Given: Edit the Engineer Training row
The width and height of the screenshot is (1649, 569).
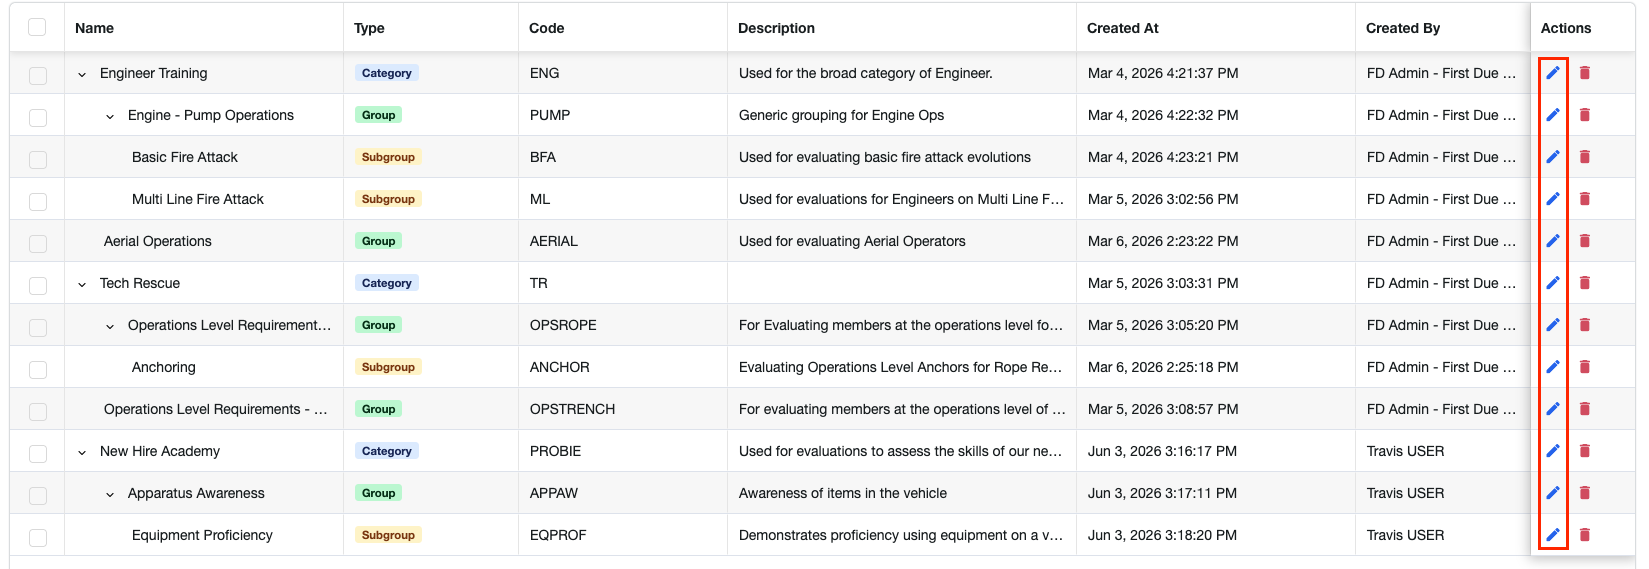Looking at the screenshot, I should tap(1552, 73).
